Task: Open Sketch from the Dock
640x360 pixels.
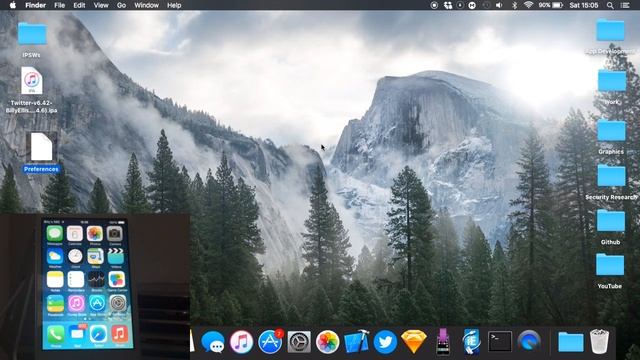Action: pyautogui.click(x=414, y=342)
